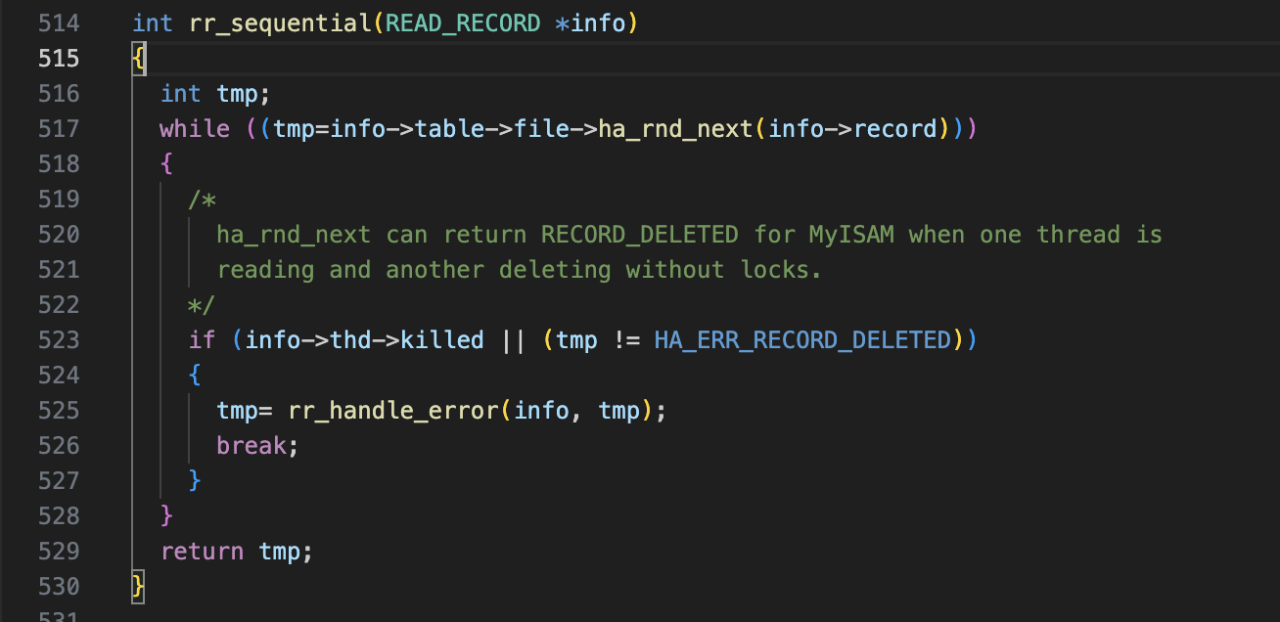Click line number 529 in the gutter
Screen dimensions: 1280x622
pyautogui.click(x=59, y=551)
